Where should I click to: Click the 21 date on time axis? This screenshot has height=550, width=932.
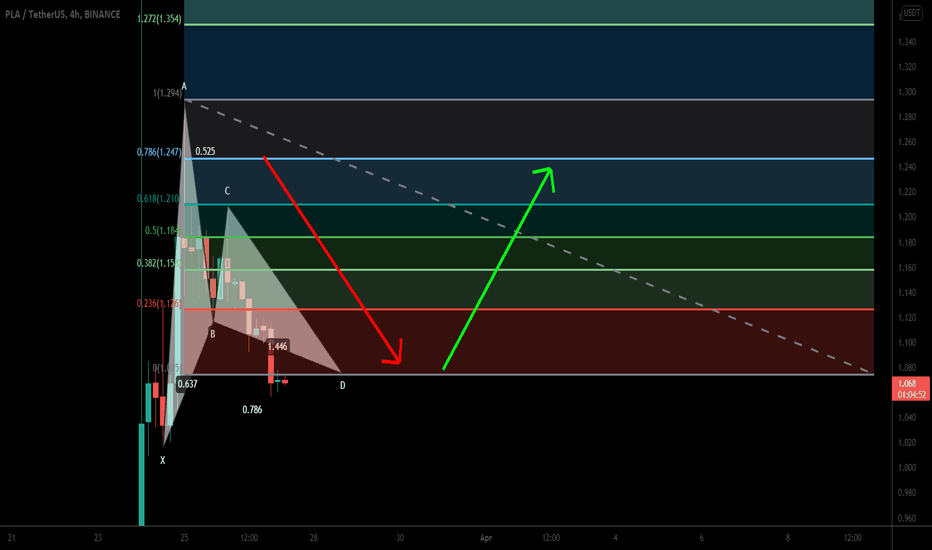[11, 538]
